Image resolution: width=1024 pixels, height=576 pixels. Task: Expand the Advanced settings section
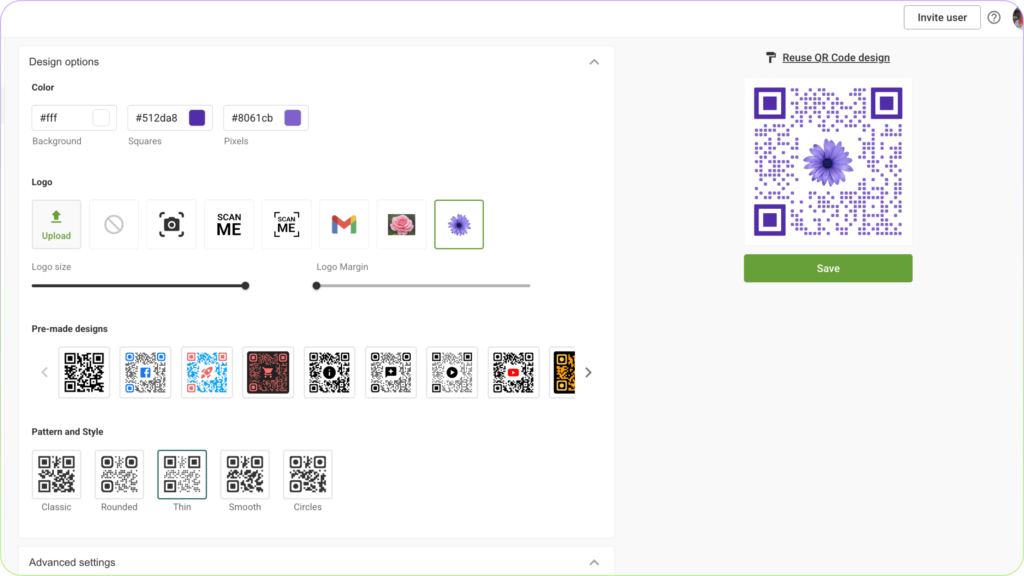coord(594,562)
